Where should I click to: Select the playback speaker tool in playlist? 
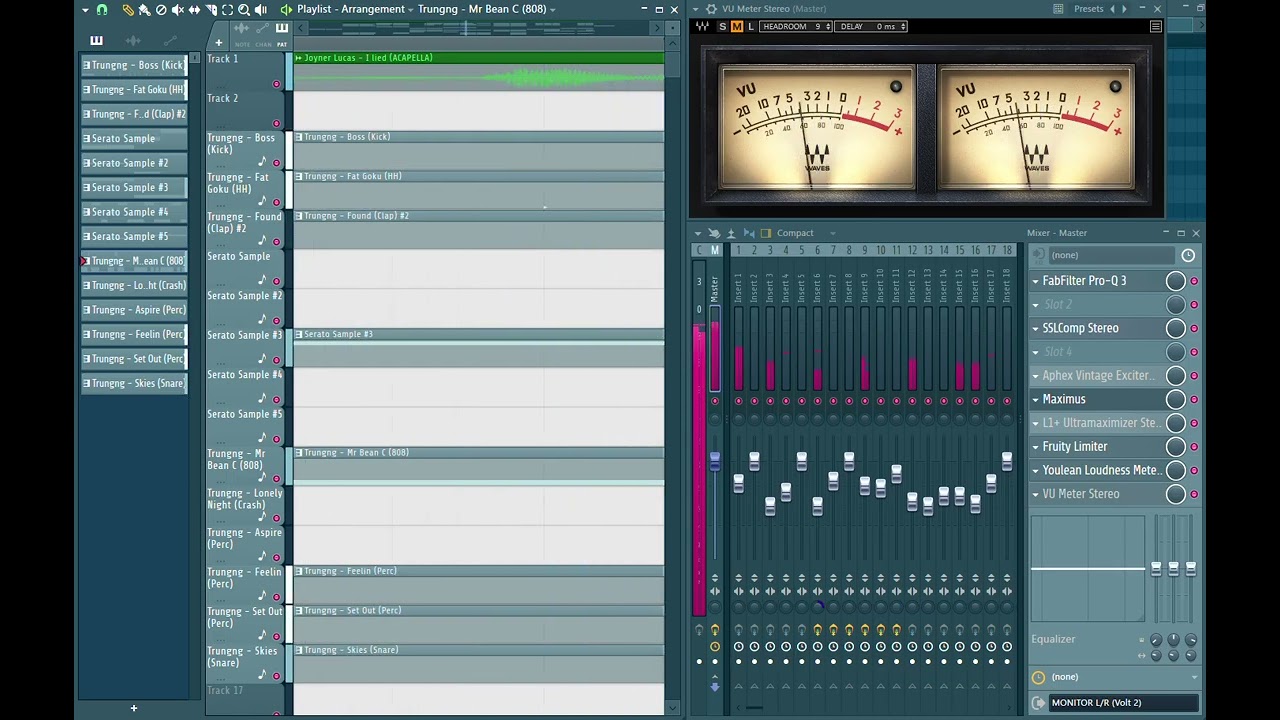(x=261, y=9)
